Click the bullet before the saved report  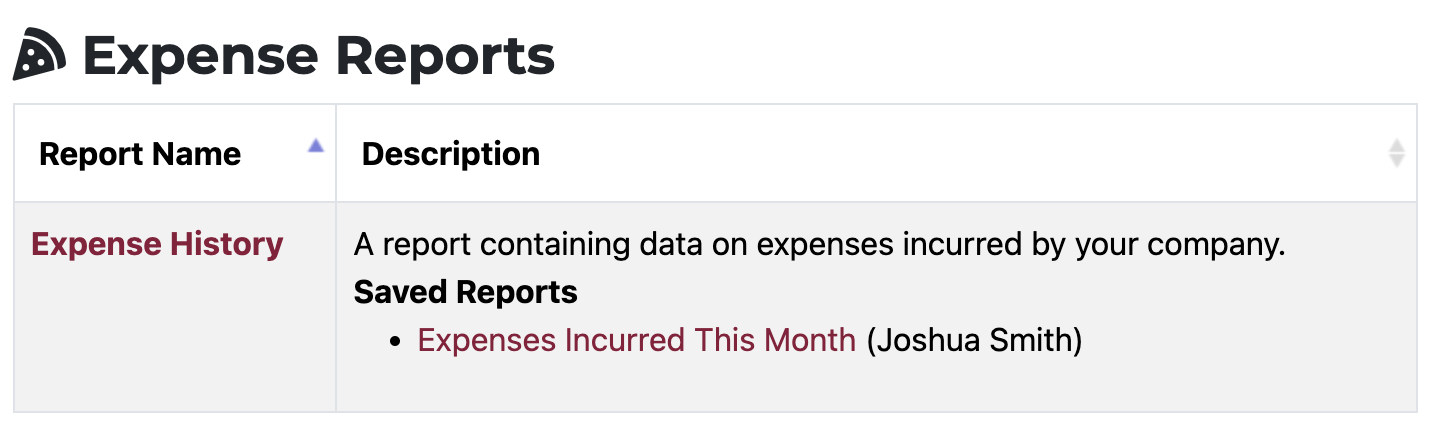coord(396,341)
